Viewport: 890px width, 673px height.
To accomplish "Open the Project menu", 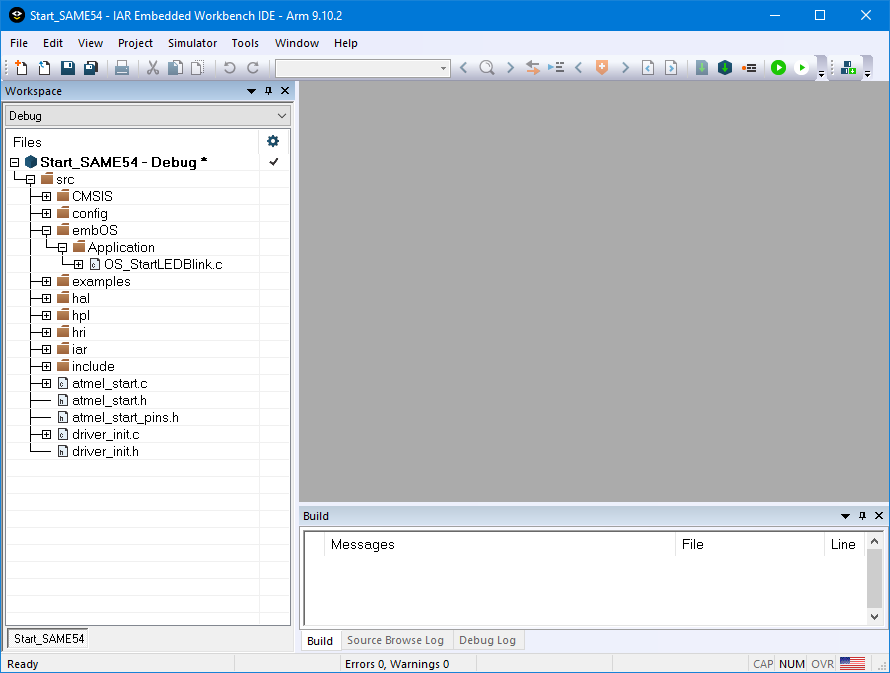I will point(135,43).
